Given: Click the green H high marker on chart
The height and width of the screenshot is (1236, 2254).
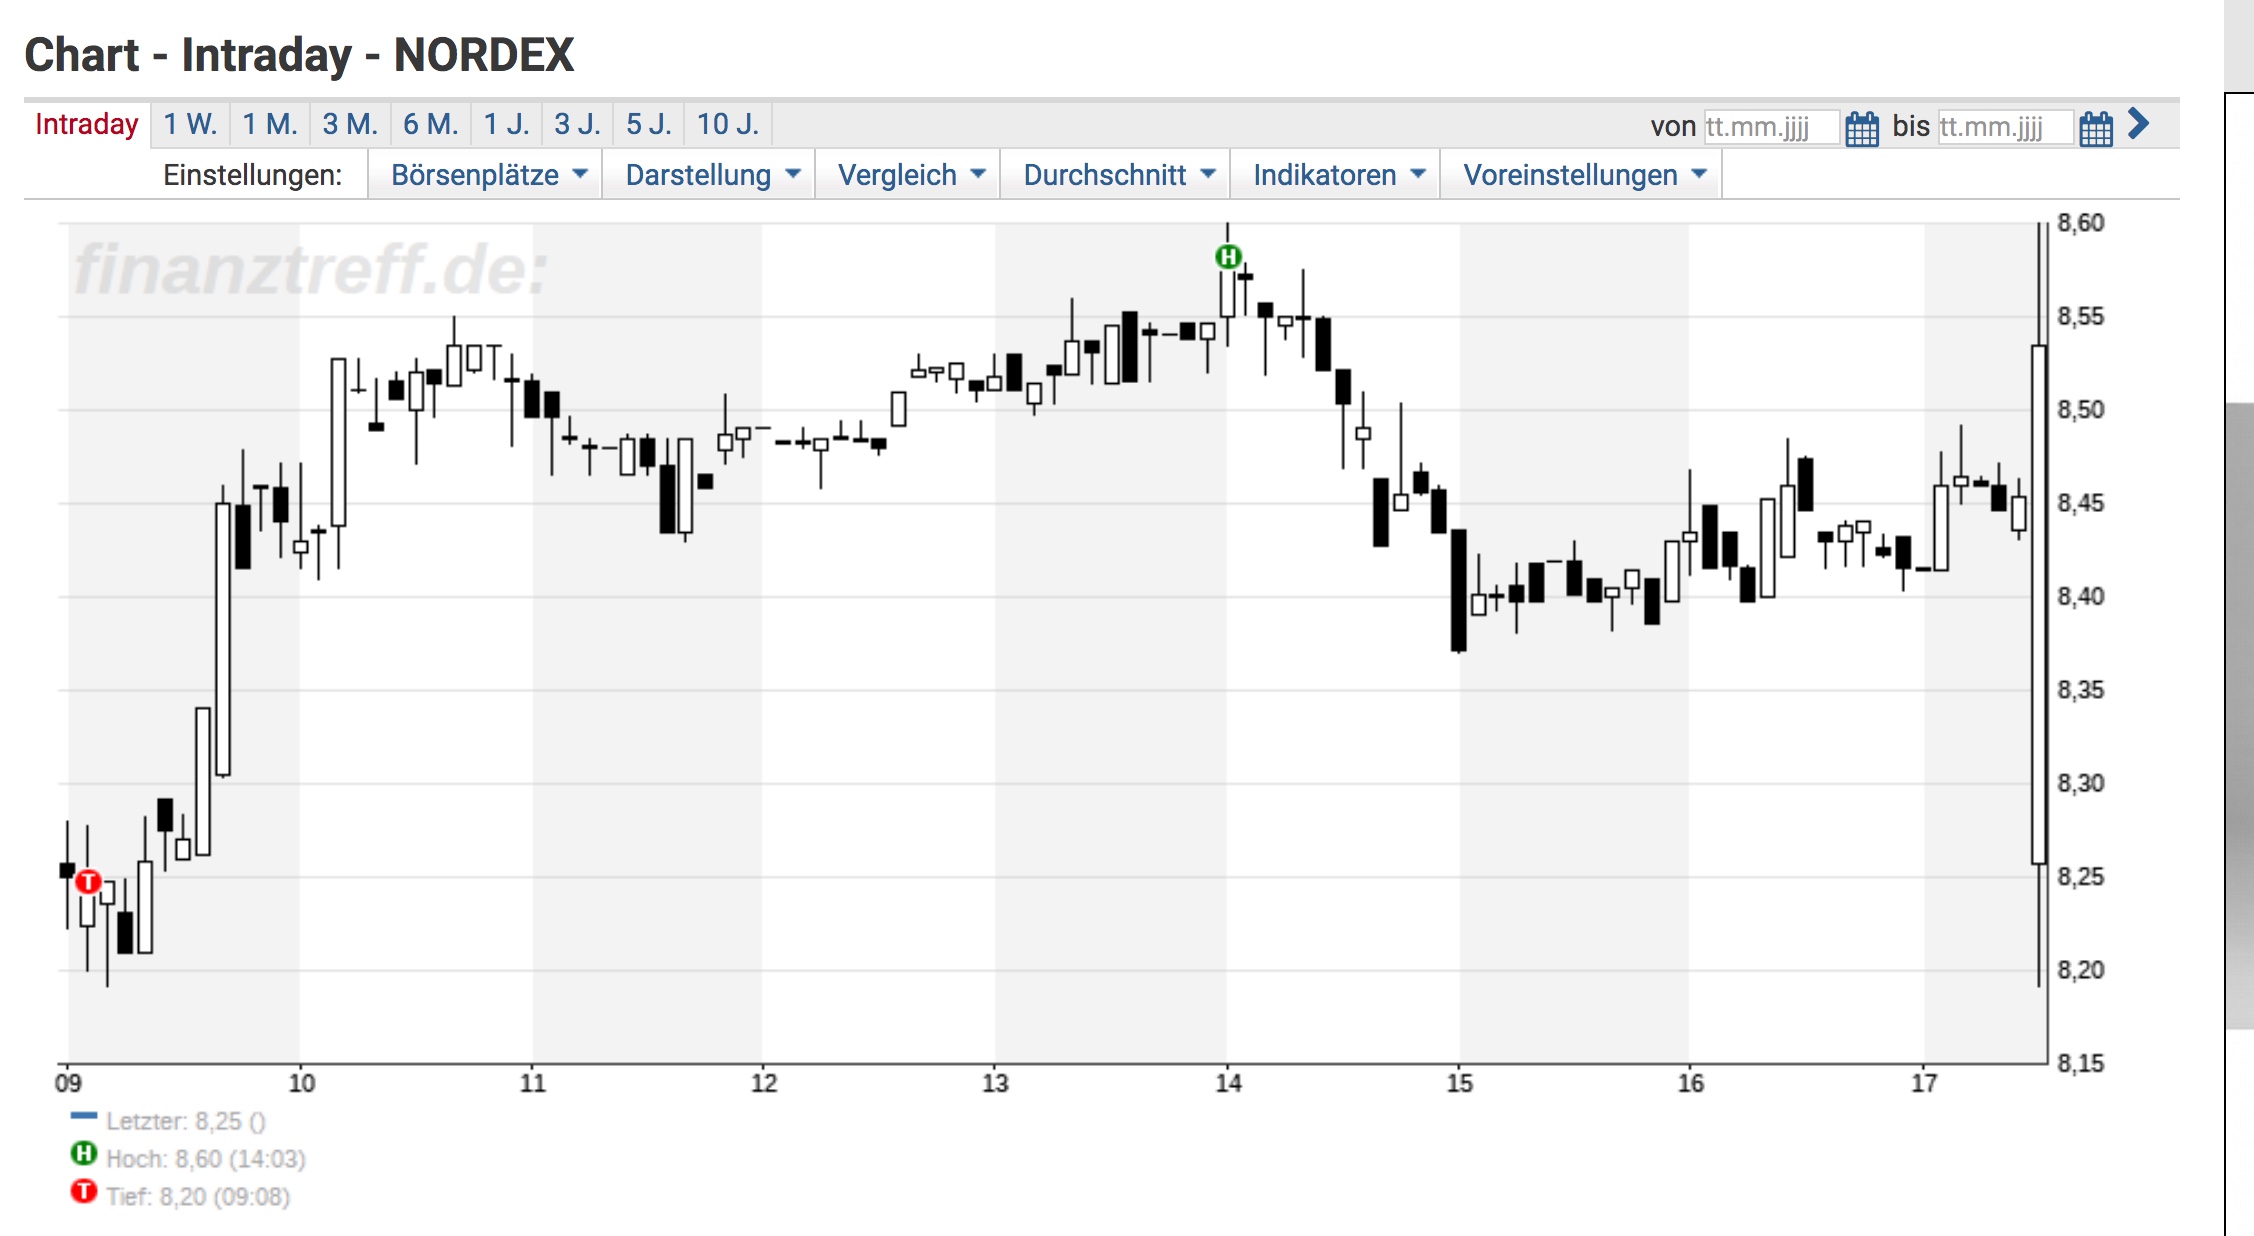Looking at the screenshot, I should (x=1228, y=257).
